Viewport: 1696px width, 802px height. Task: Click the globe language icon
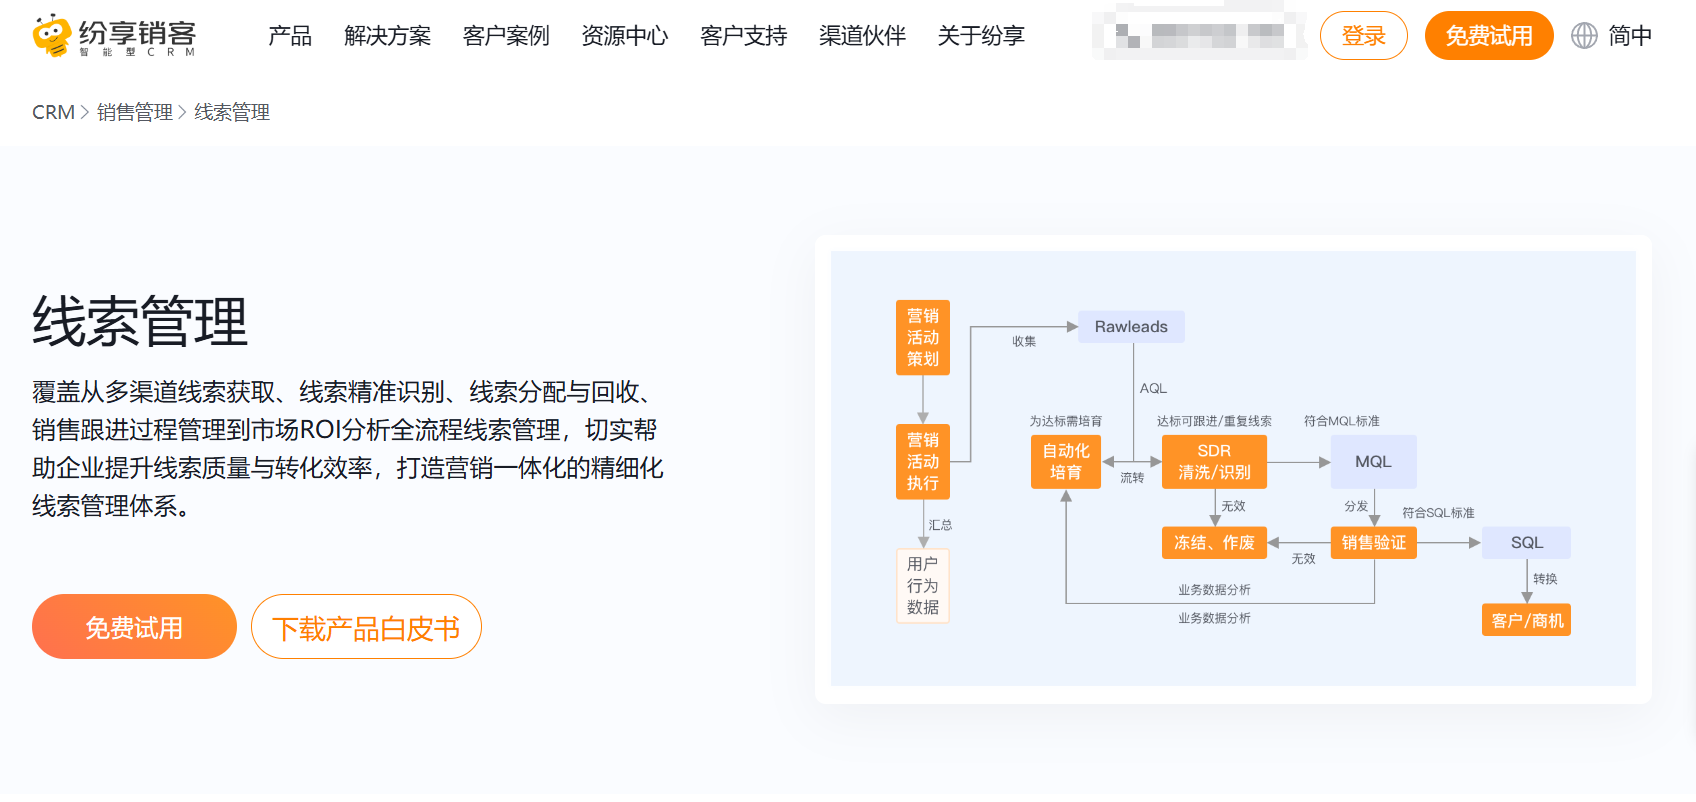point(1584,36)
